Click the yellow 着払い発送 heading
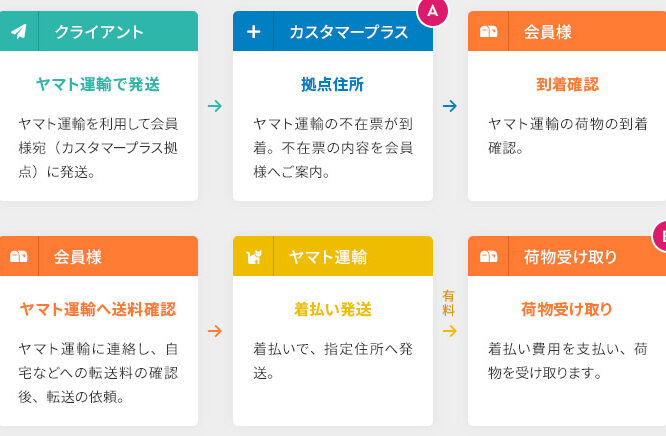The height and width of the screenshot is (436, 666). 333,309
